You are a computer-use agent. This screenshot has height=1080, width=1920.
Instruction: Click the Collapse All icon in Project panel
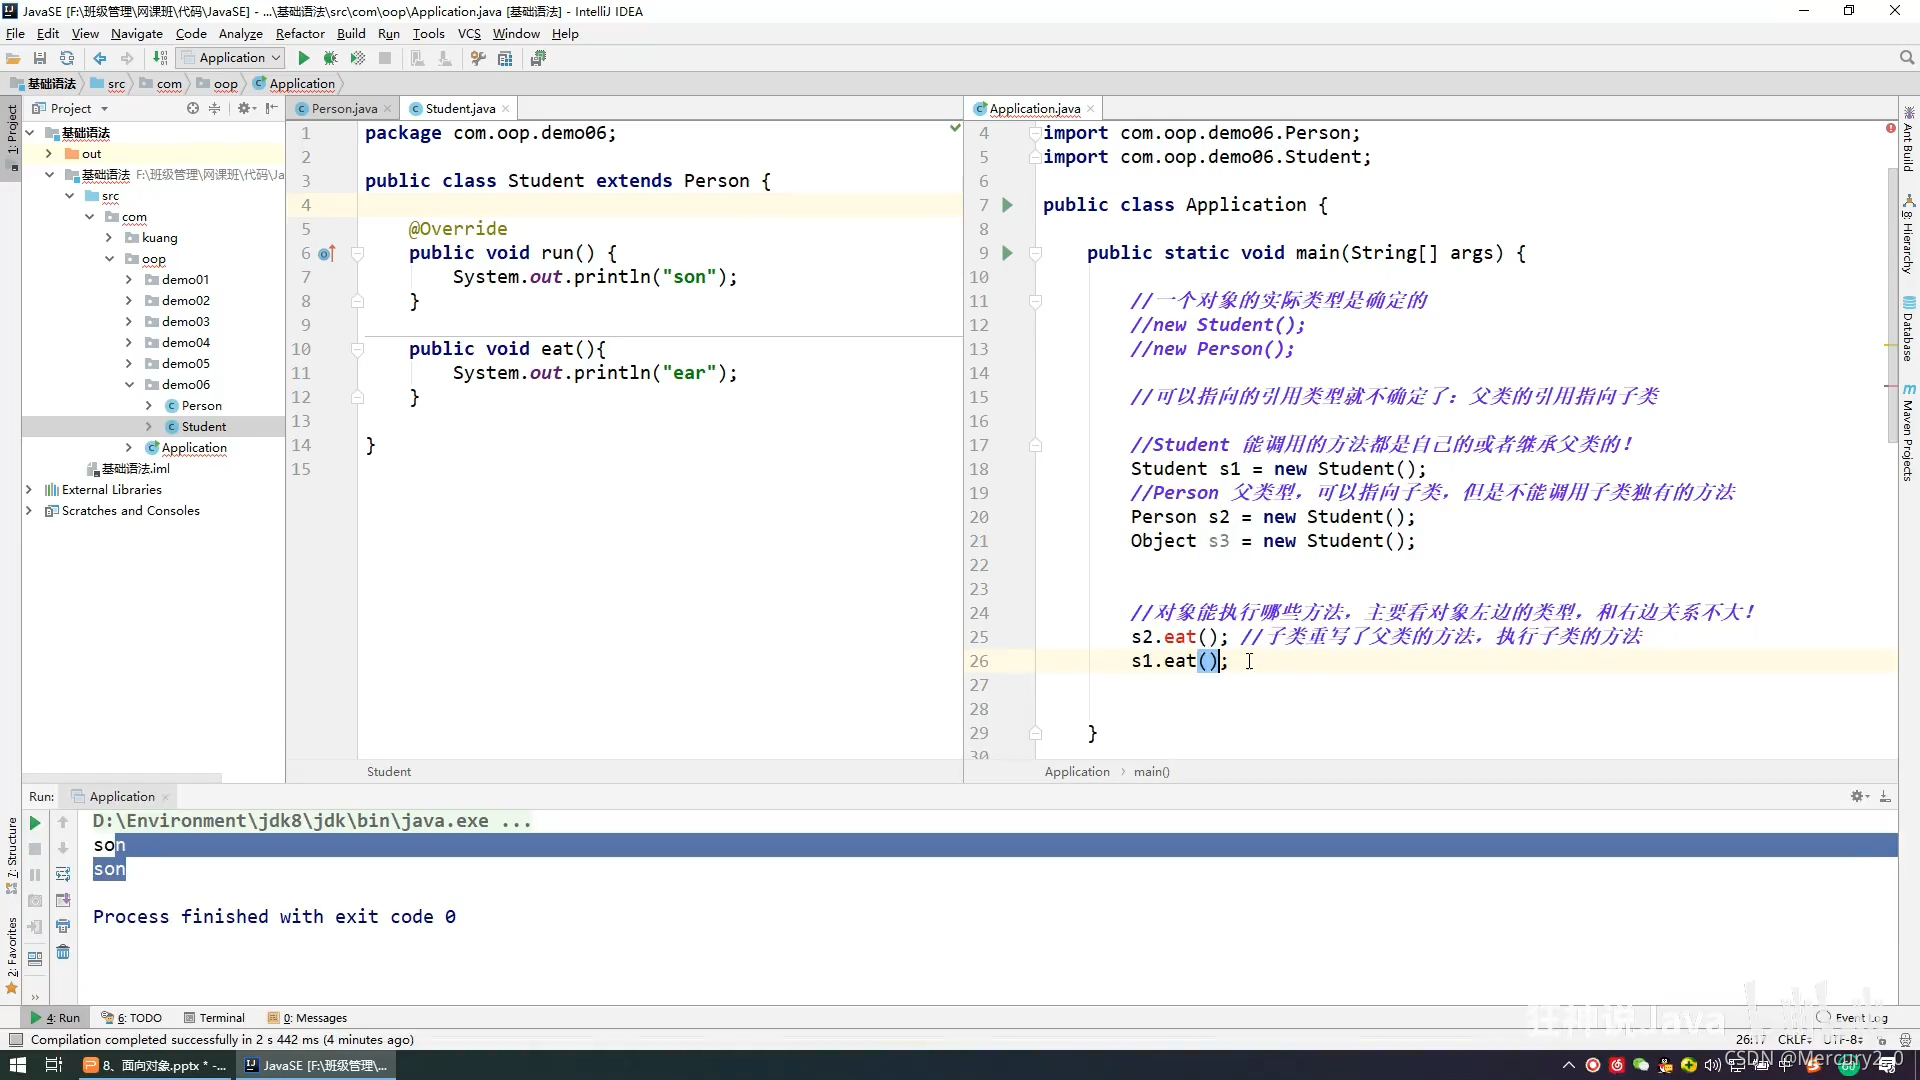coord(214,108)
